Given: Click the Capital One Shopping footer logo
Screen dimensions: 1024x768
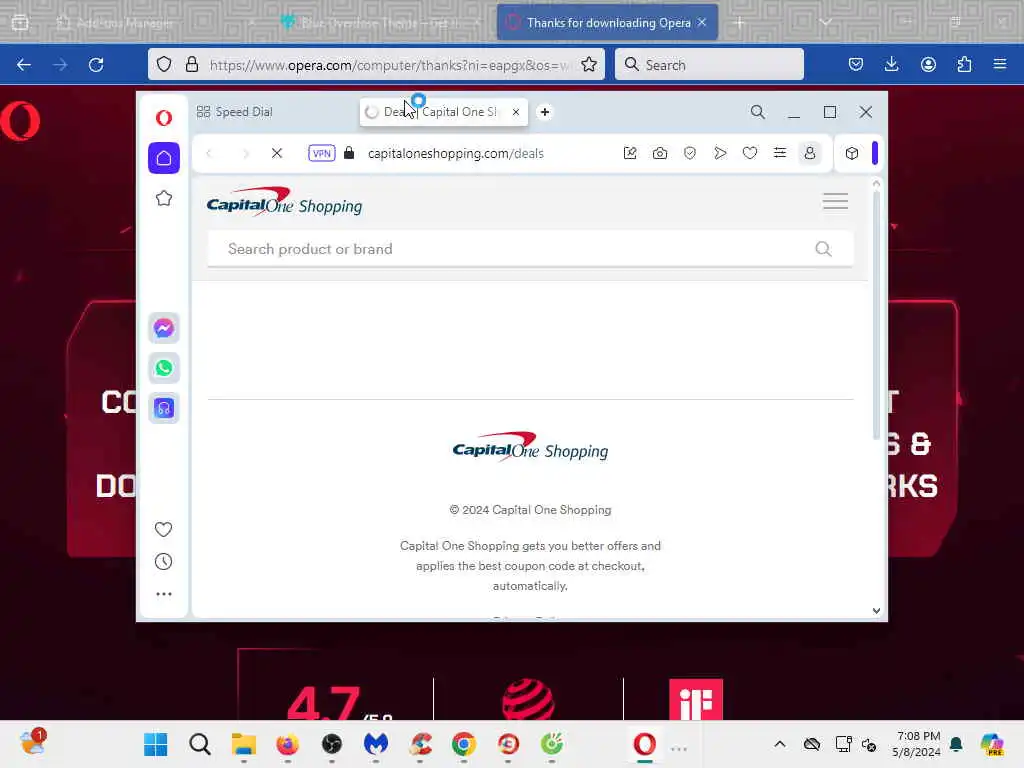Looking at the screenshot, I should click(x=530, y=447).
